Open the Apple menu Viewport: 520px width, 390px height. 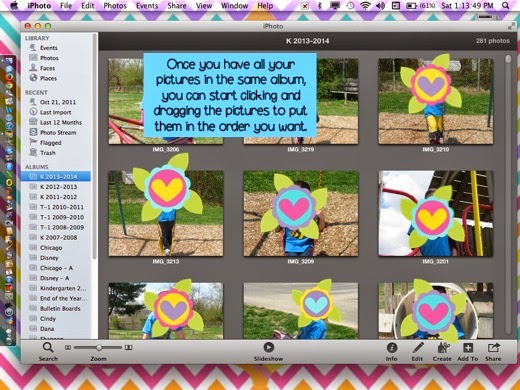14,6
